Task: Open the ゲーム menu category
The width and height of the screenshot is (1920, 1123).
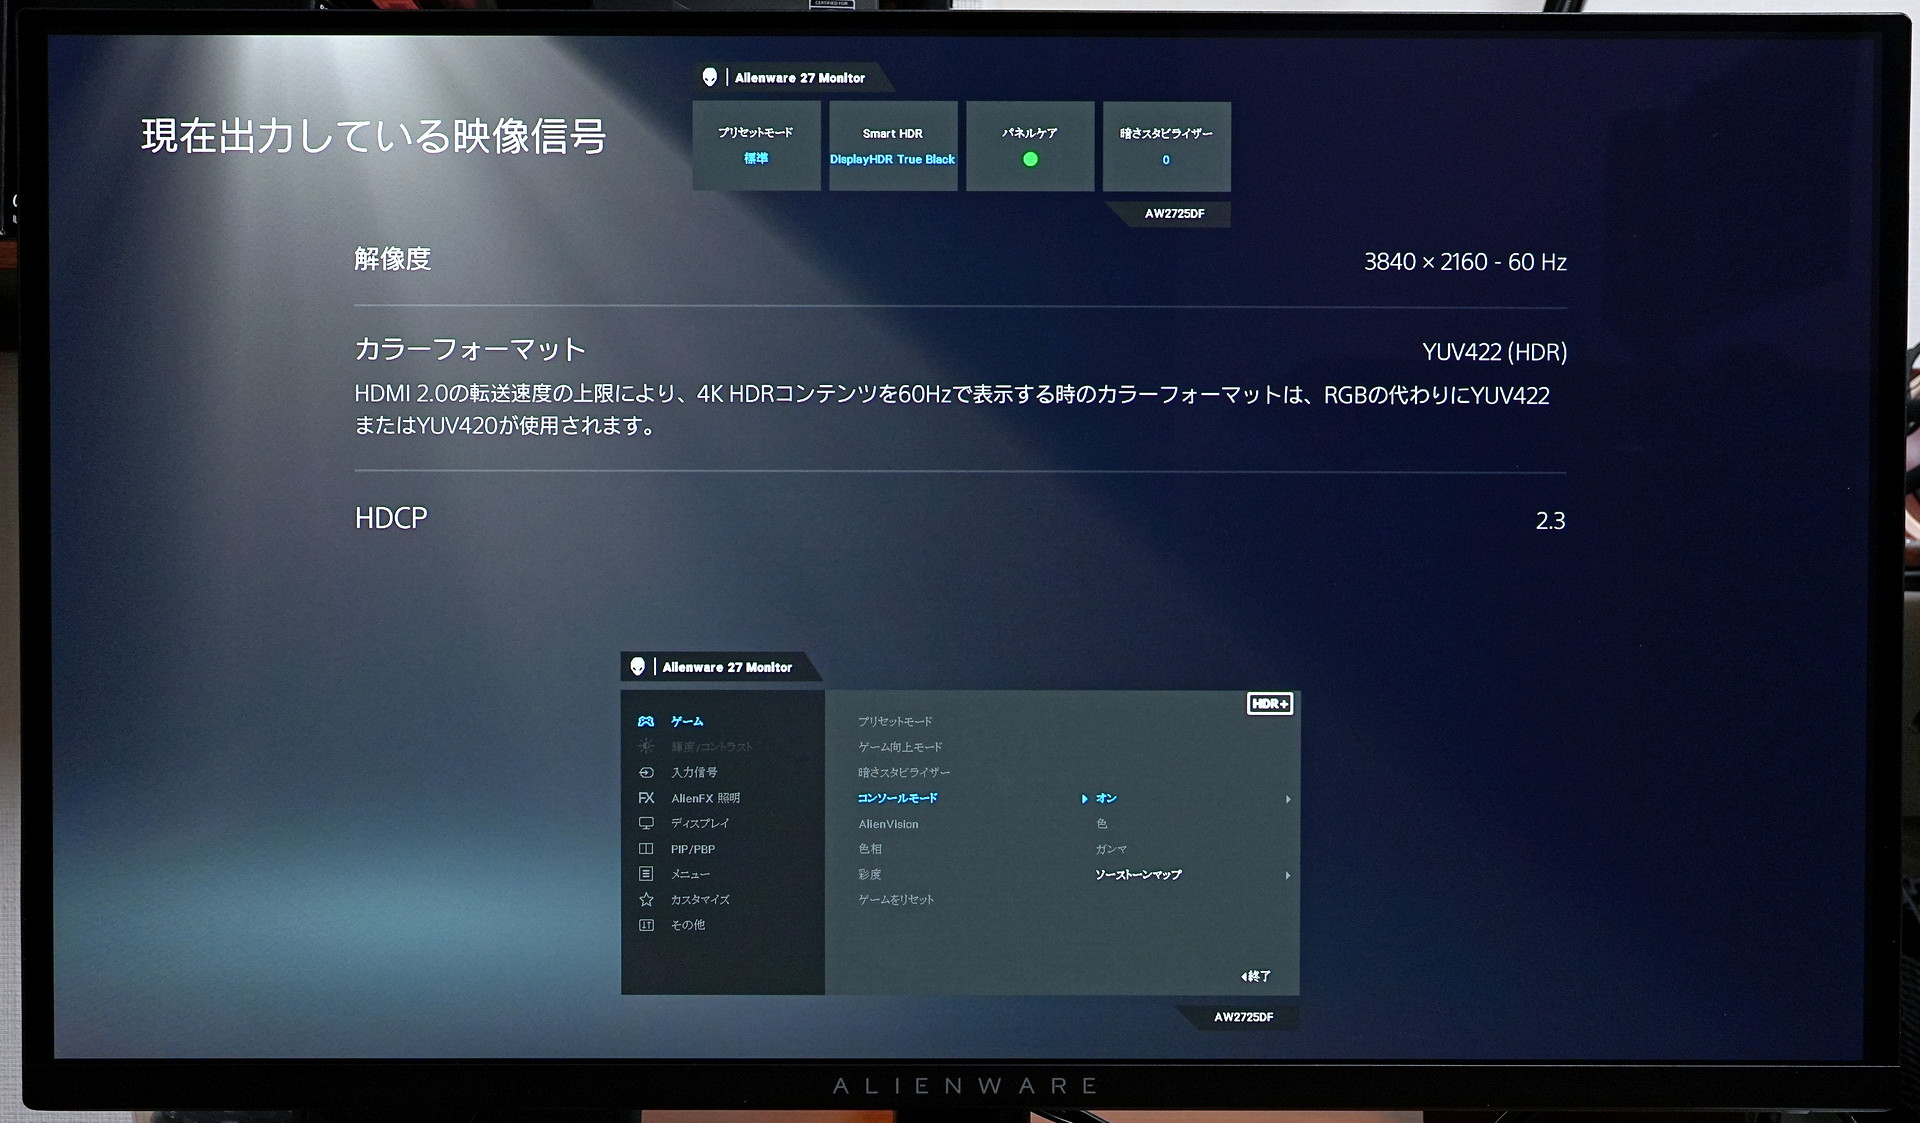Action: point(687,721)
